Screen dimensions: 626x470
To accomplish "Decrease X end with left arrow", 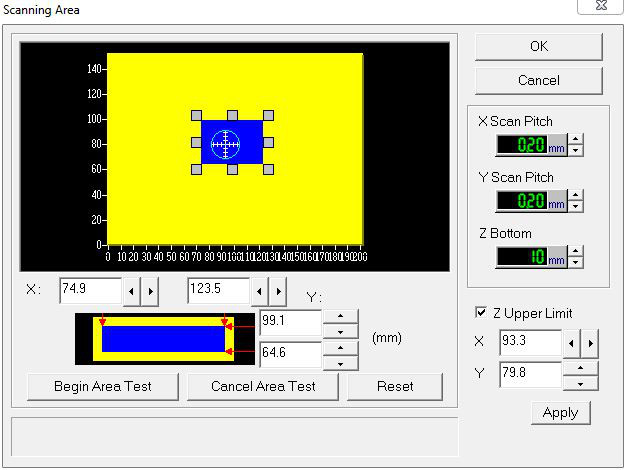I will pyautogui.click(x=260, y=292).
